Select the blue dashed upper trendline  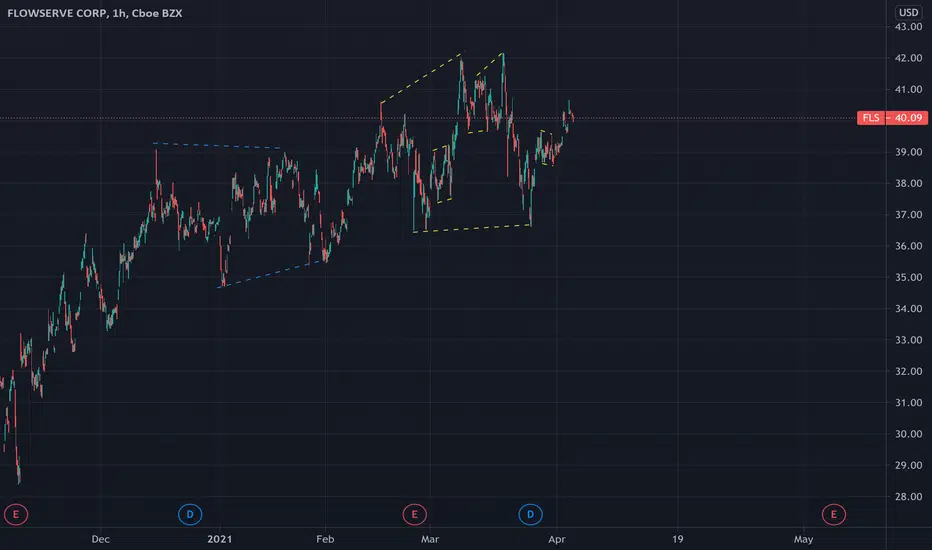click(217, 146)
